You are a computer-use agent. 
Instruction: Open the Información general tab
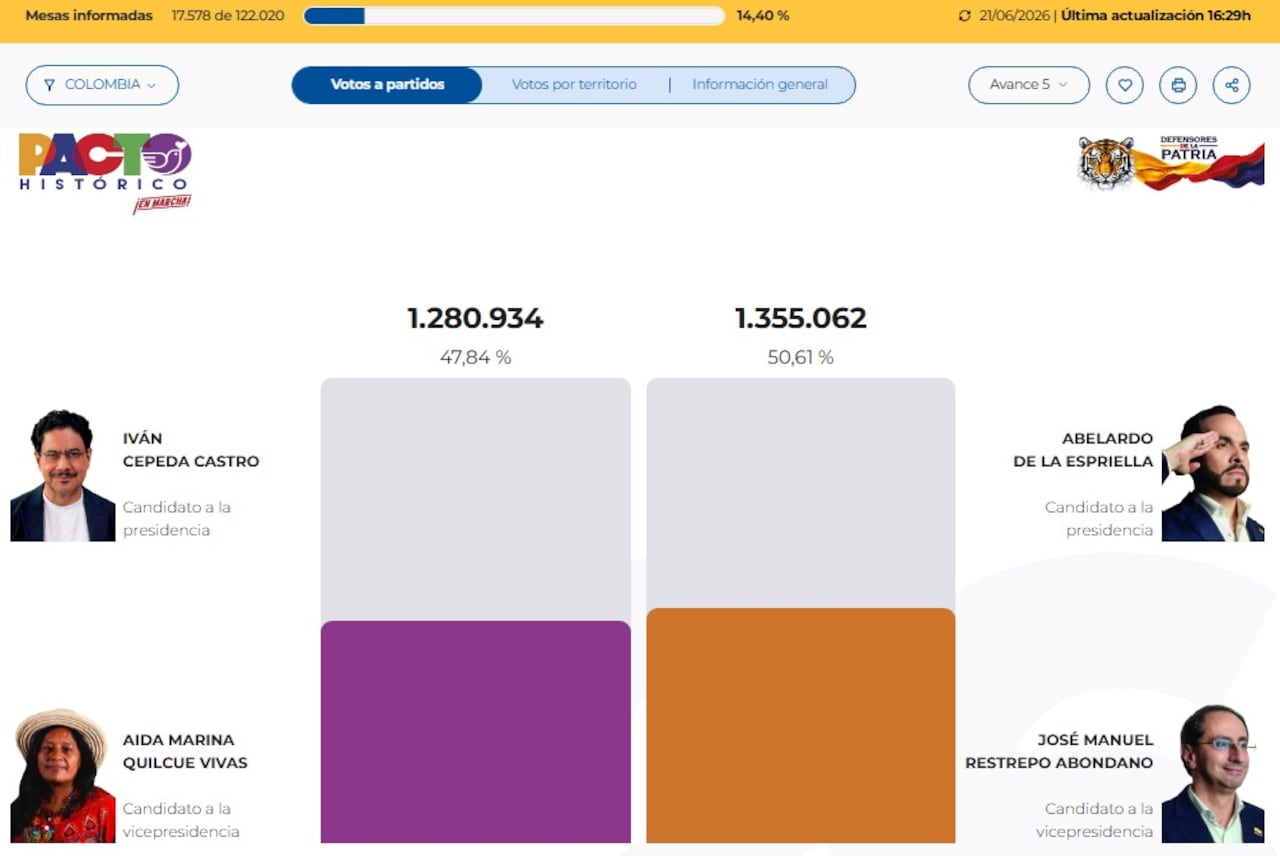(760, 85)
